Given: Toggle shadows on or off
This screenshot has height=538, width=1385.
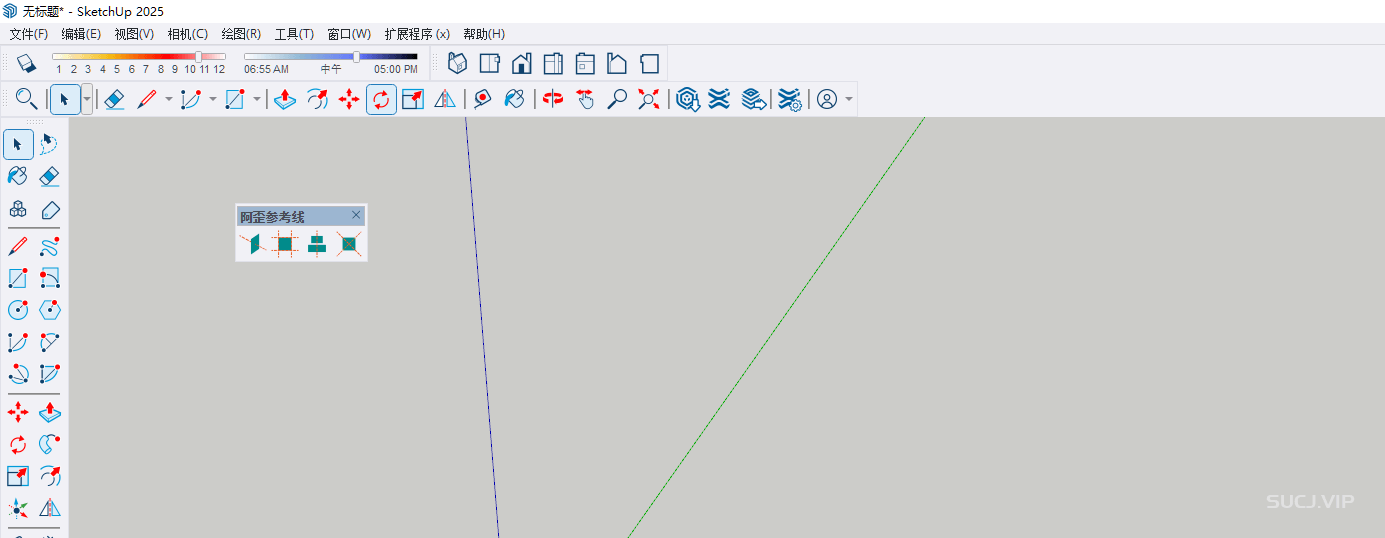Looking at the screenshot, I should tap(26, 64).
